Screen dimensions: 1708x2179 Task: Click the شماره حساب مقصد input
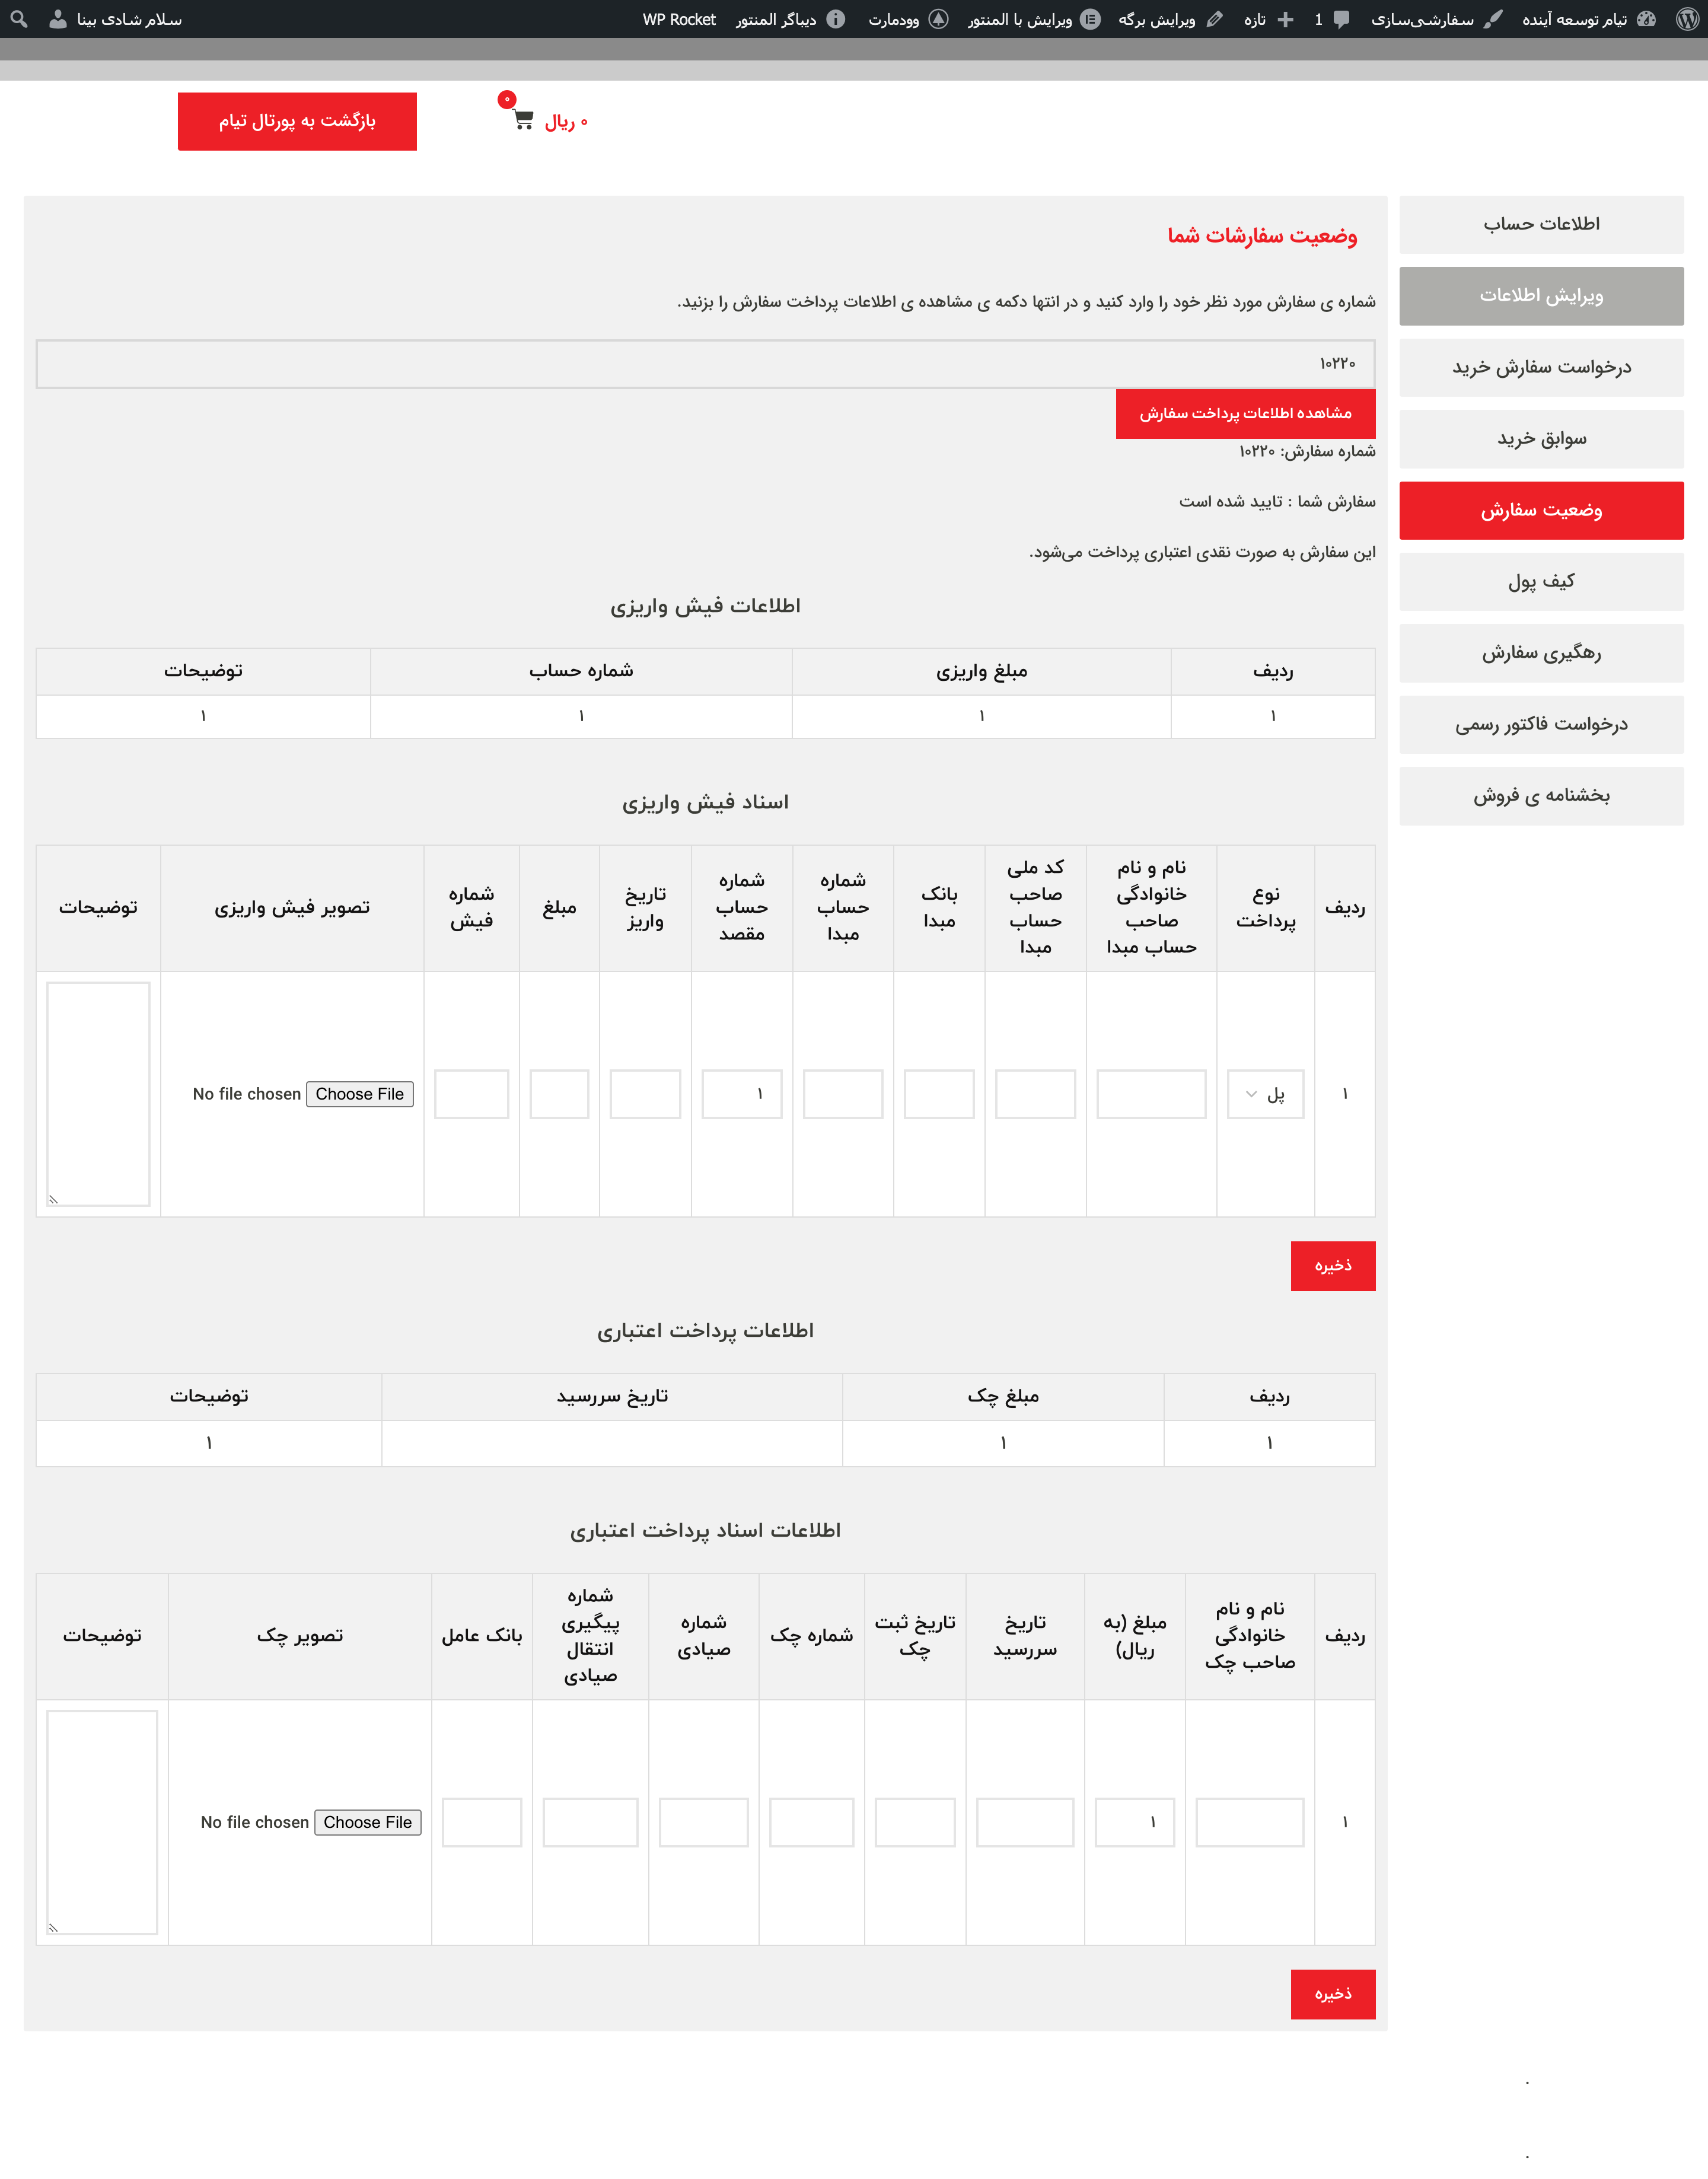742,1094
